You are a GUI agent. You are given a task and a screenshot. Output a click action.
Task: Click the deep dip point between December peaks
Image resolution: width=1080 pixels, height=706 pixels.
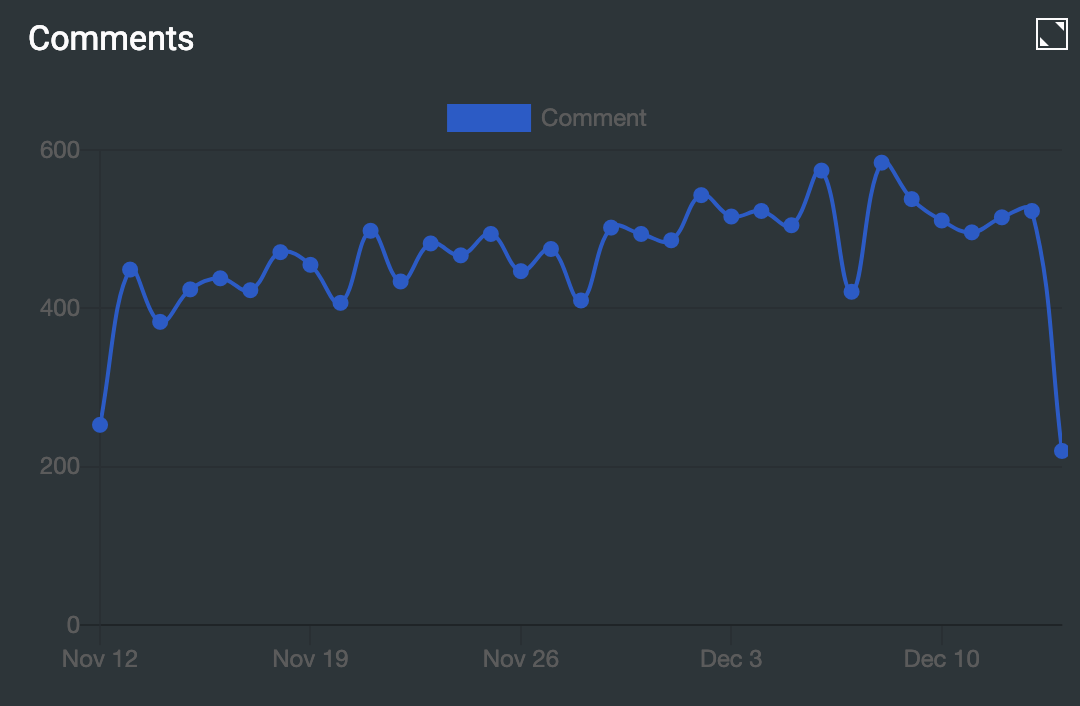point(851,292)
